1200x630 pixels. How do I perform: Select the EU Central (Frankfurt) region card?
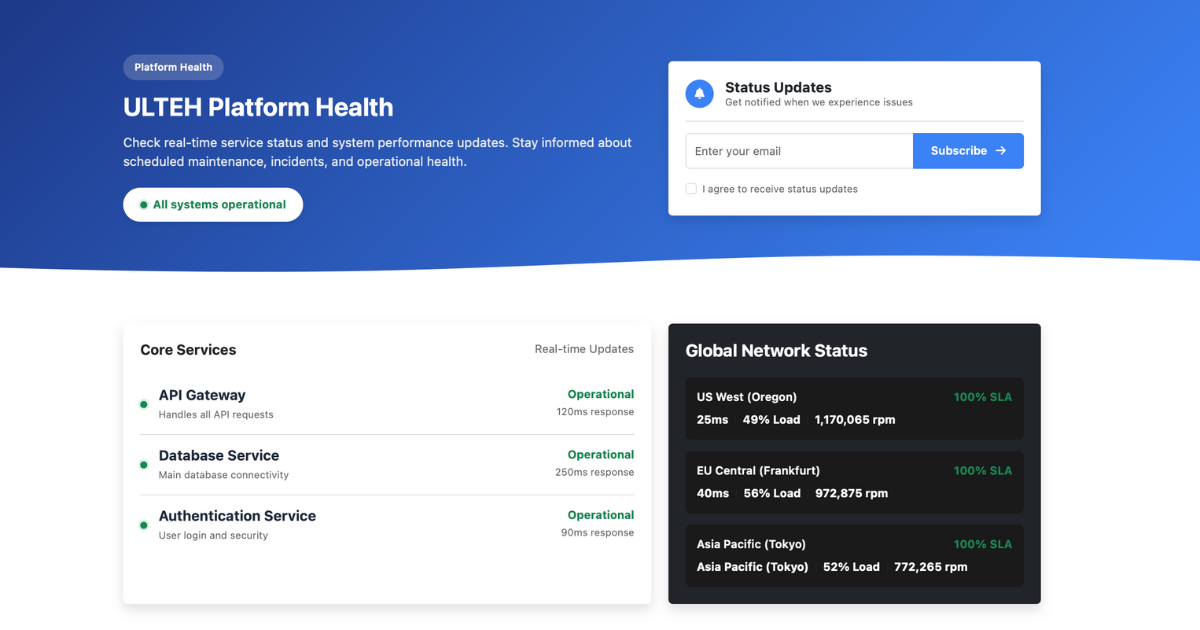(854, 482)
